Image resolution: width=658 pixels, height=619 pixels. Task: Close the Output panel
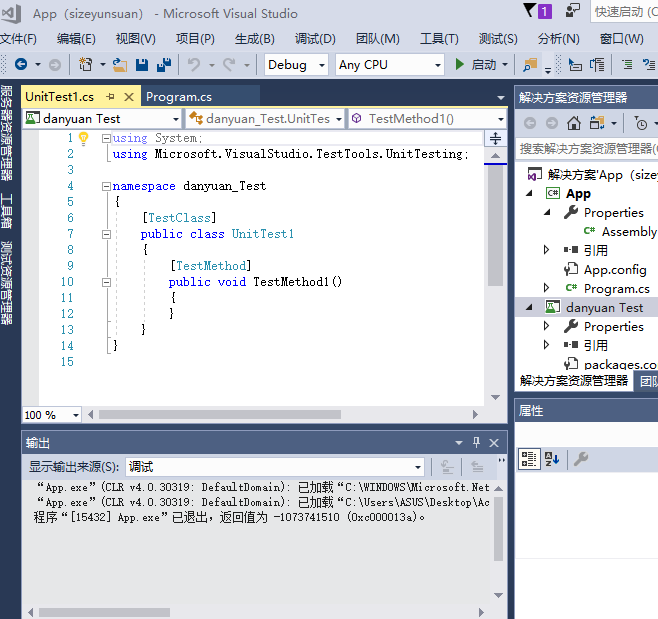[494, 443]
